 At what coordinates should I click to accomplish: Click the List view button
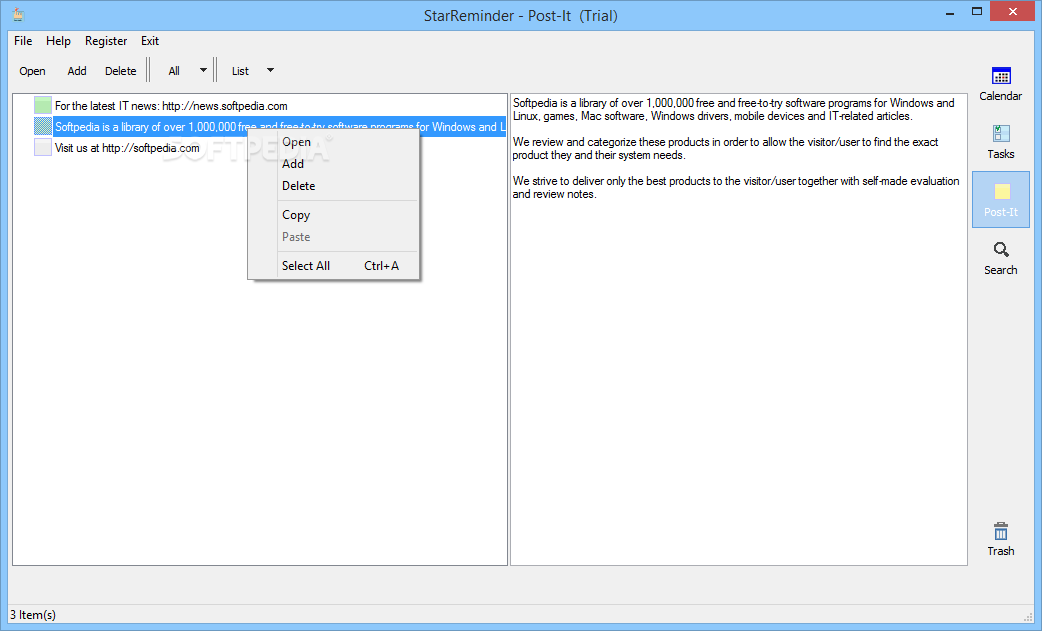click(240, 70)
